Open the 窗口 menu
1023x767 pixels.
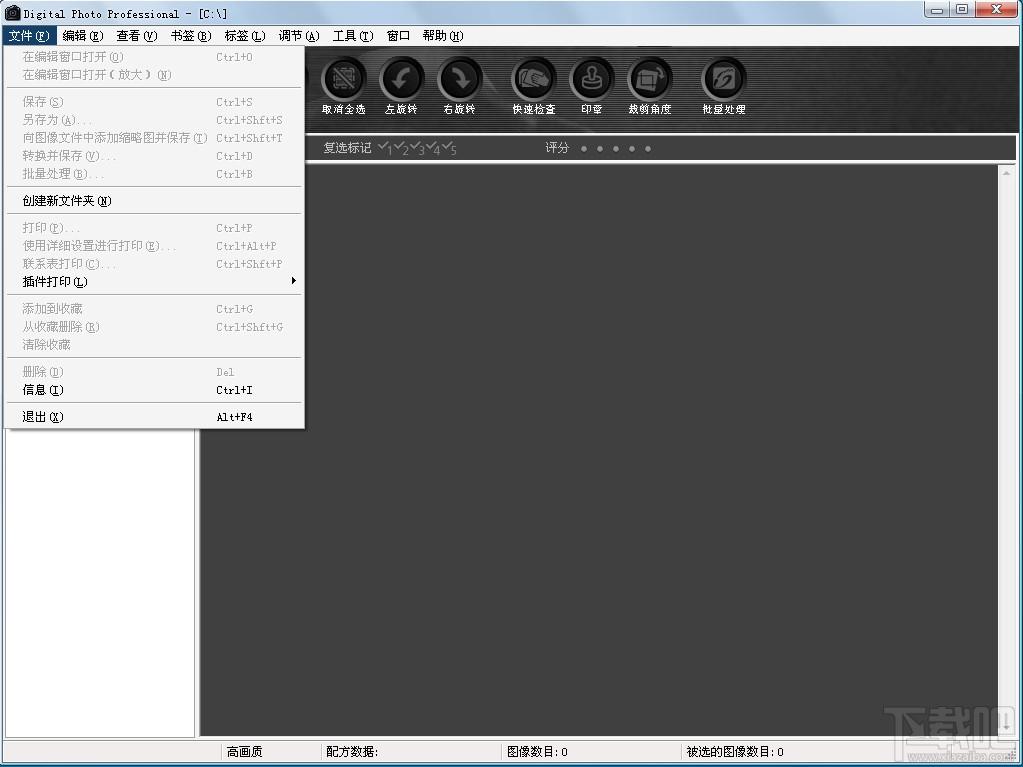398,36
